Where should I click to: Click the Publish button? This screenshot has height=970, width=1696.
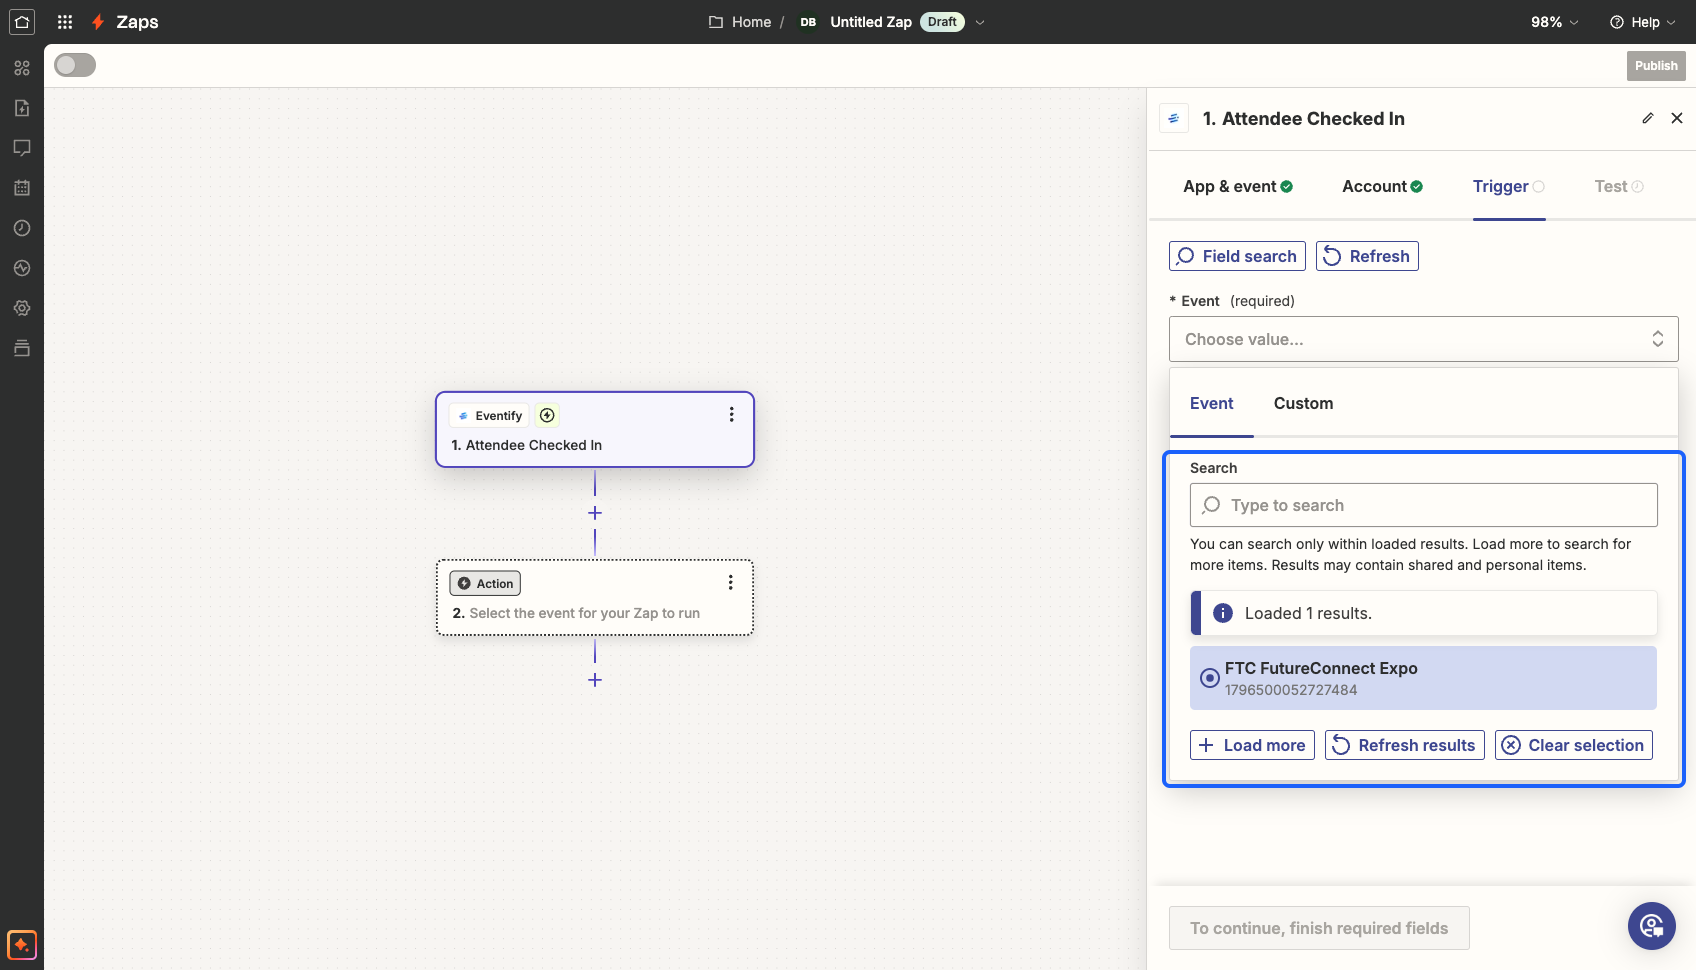(x=1656, y=66)
